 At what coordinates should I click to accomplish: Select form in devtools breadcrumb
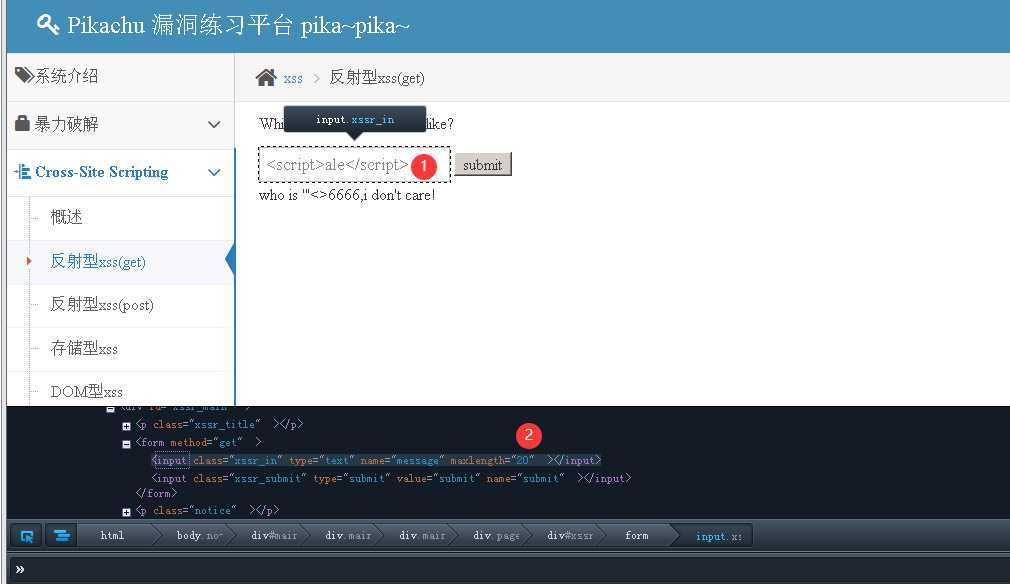636,536
